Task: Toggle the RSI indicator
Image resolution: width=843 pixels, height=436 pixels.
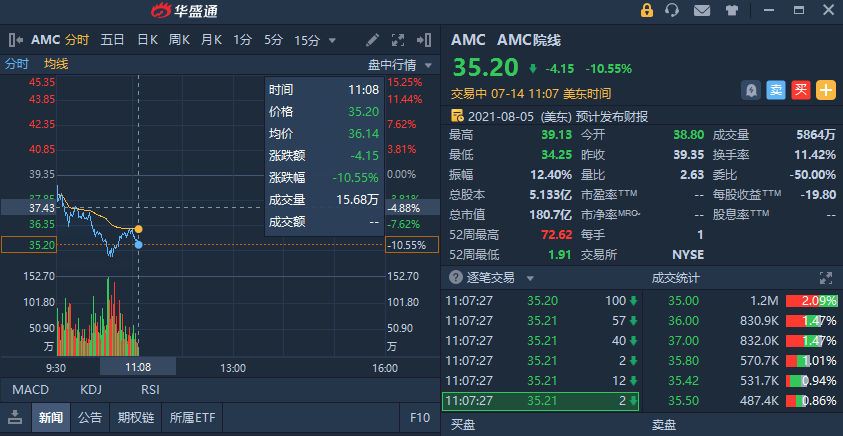Action: [x=150, y=389]
